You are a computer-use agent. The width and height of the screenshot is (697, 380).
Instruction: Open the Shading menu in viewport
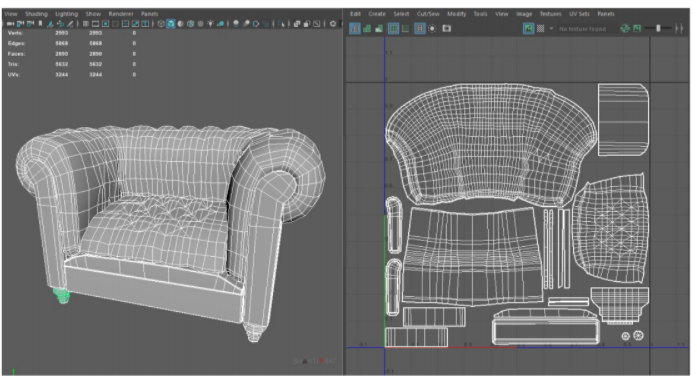[36, 14]
